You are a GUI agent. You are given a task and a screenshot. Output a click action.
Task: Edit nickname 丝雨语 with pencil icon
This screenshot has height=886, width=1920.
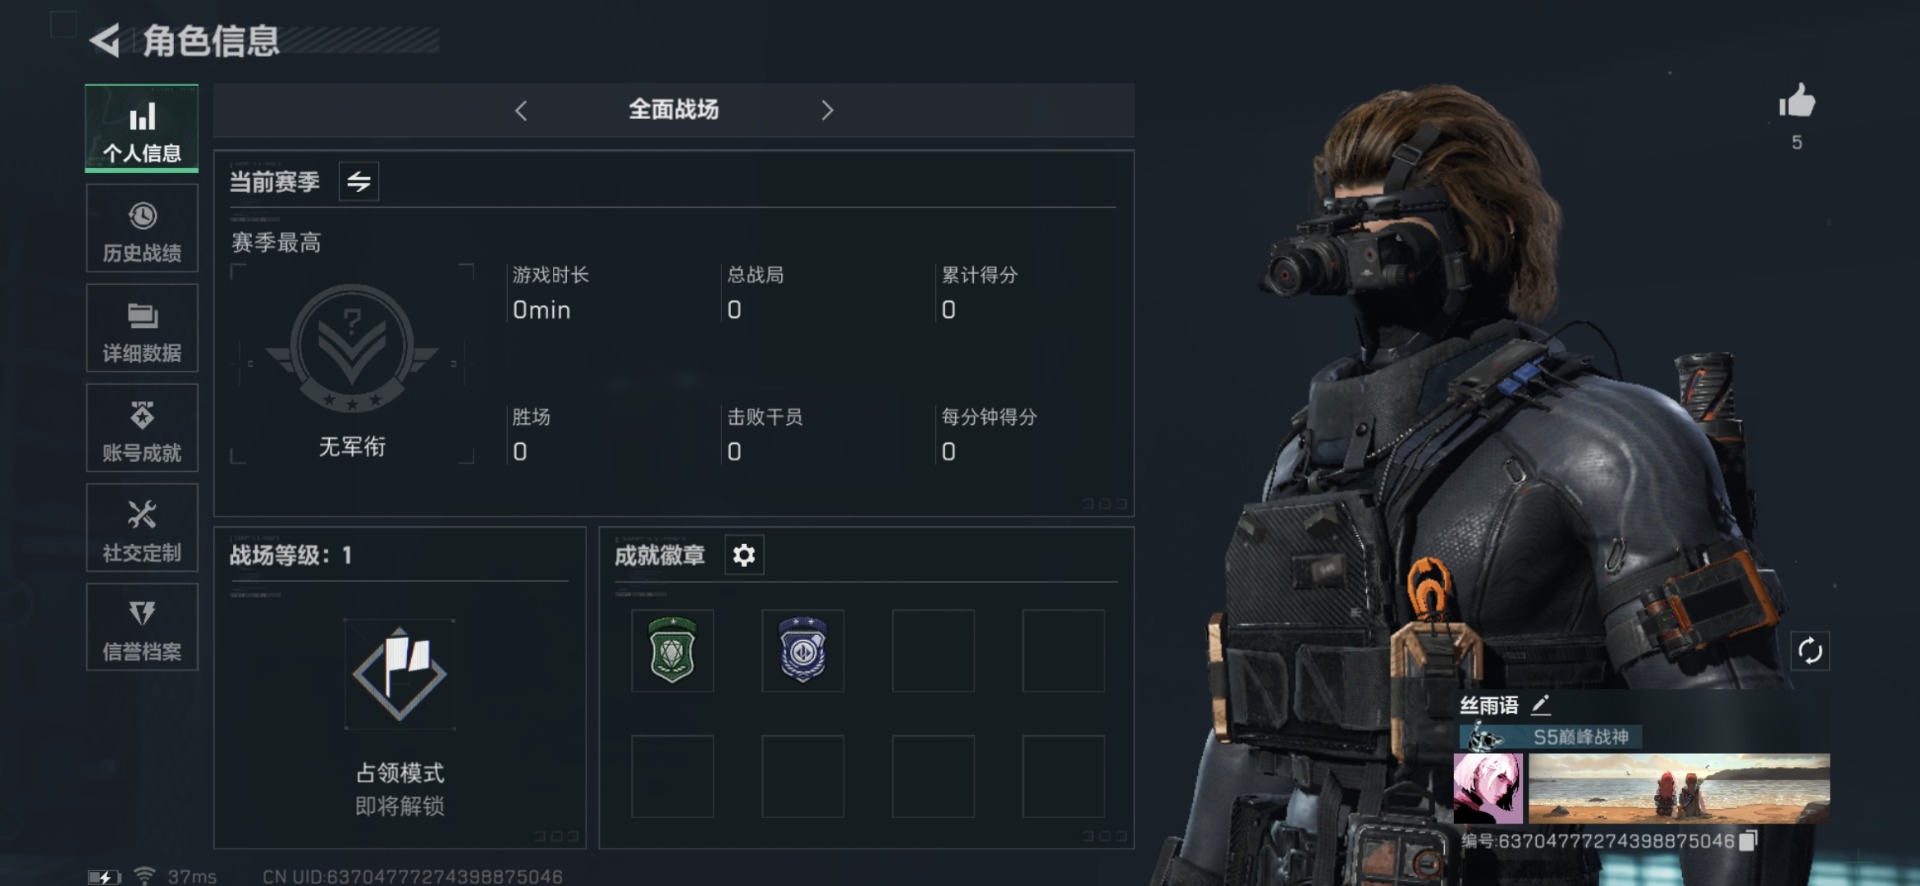pyautogui.click(x=1541, y=705)
